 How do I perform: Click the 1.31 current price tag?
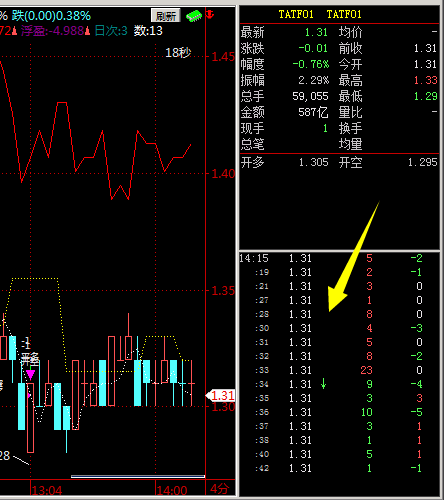pos(220,396)
